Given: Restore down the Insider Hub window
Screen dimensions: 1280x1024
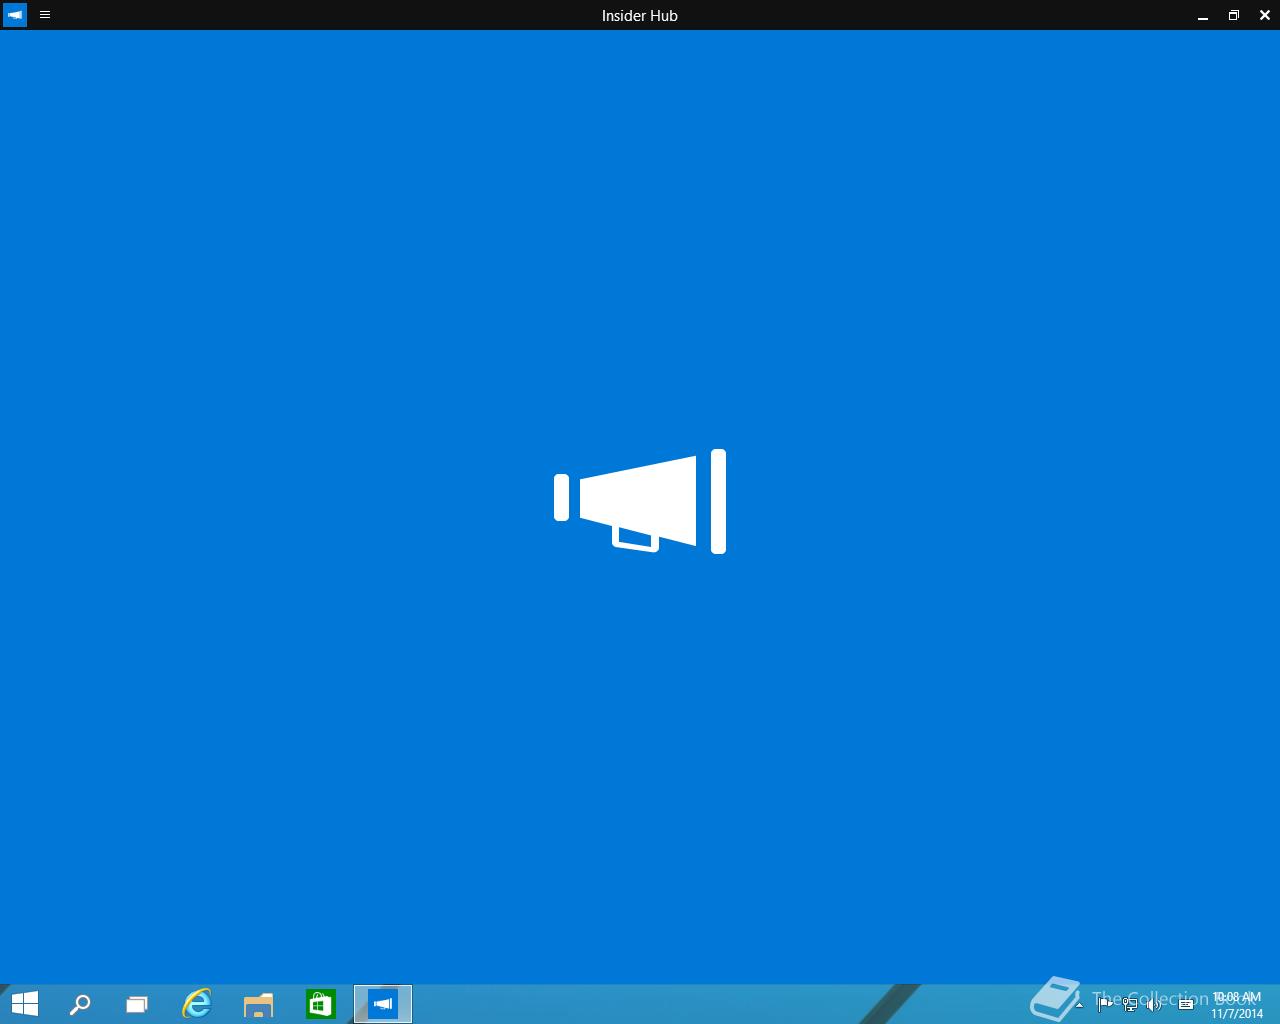Looking at the screenshot, I should (1234, 15).
